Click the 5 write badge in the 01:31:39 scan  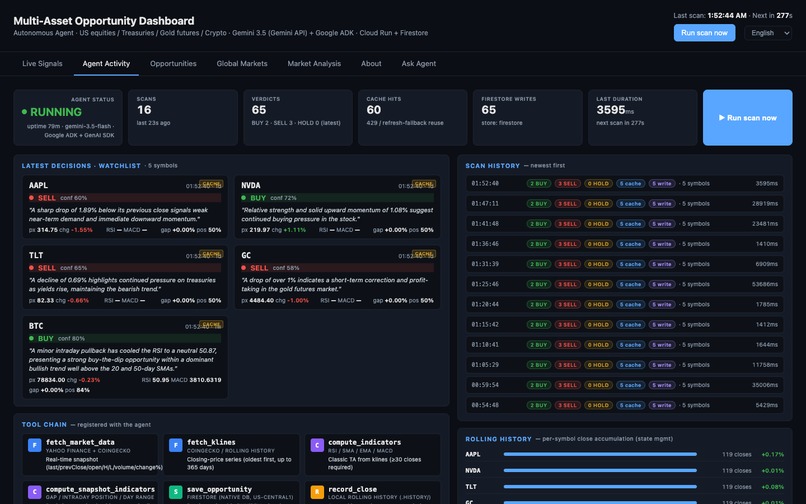pyautogui.click(x=662, y=264)
